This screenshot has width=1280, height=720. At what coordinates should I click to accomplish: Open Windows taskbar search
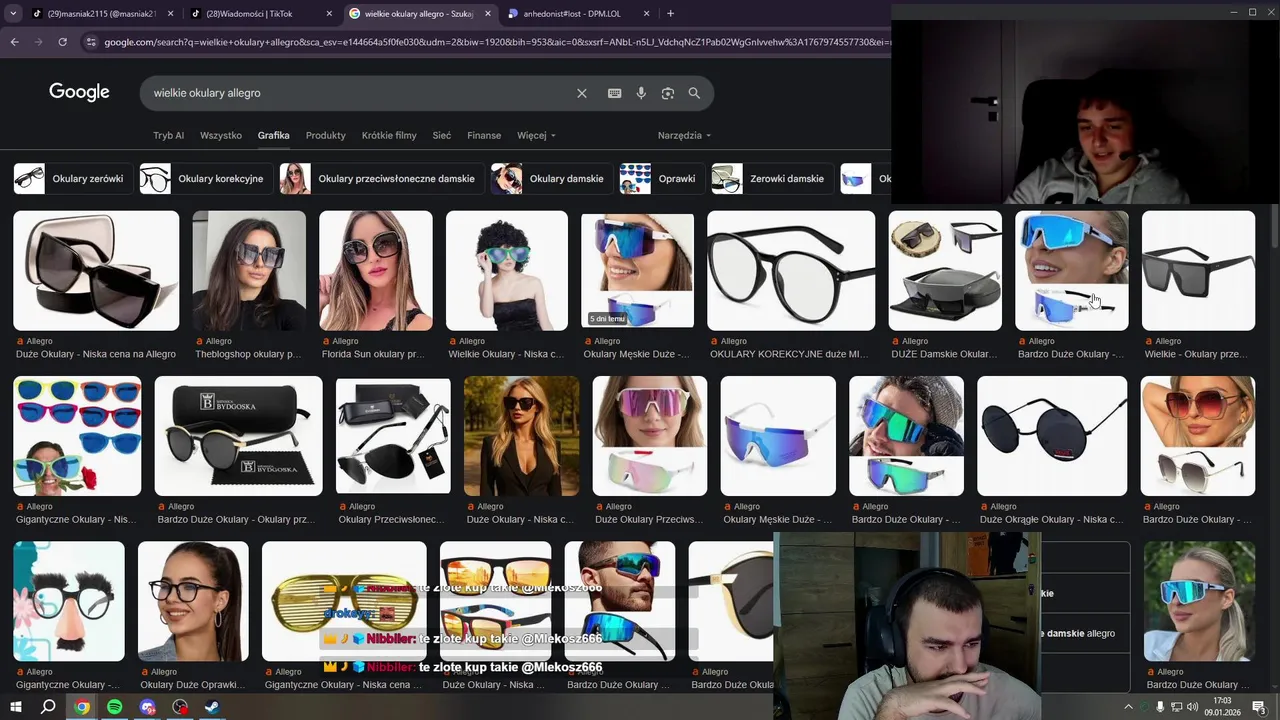click(48, 707)
